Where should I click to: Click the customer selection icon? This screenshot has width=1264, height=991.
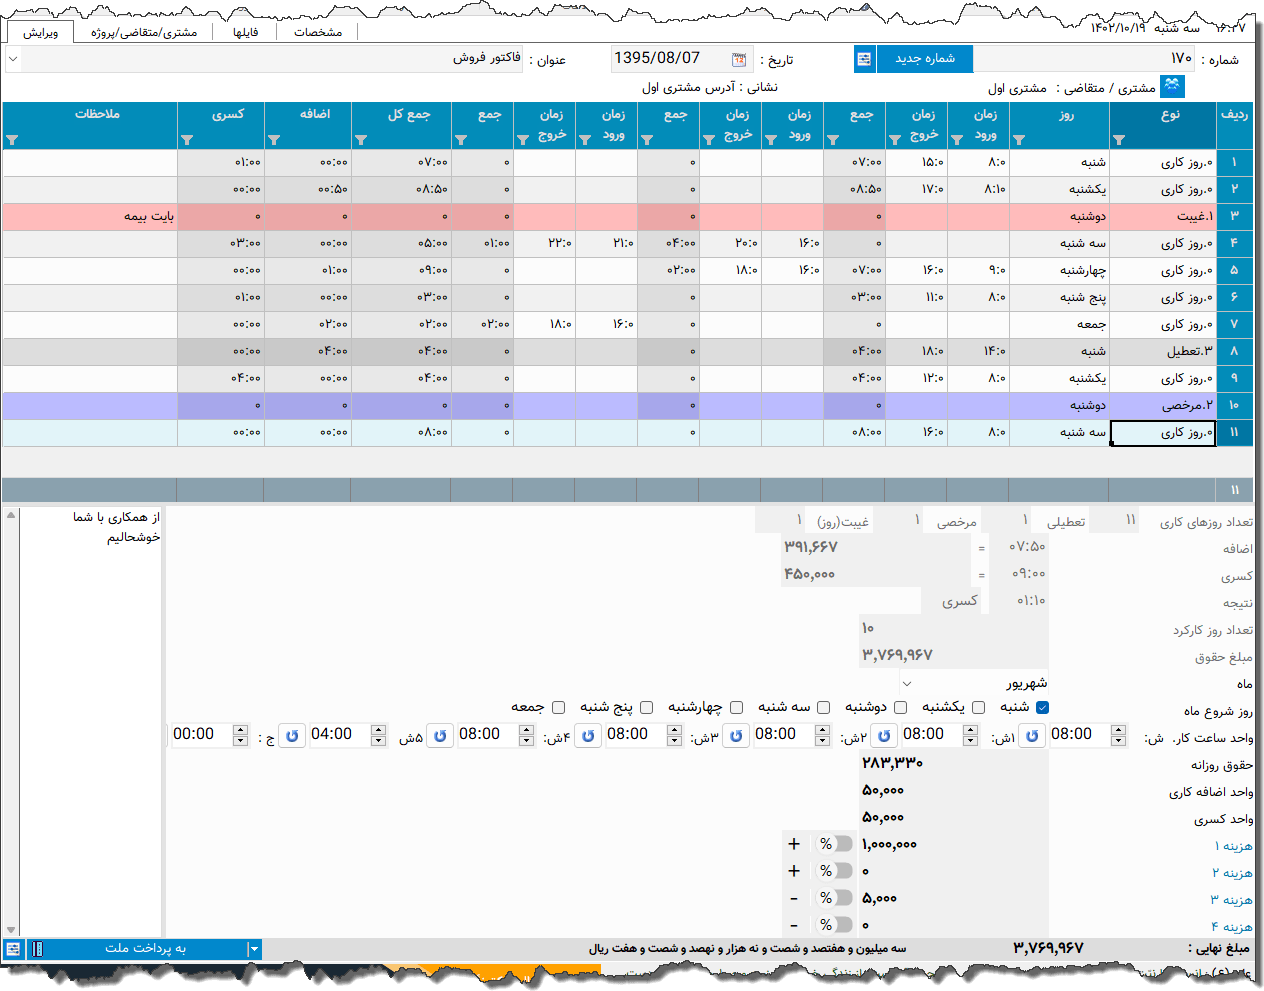pyautogui.click(x=1172, y=87)
